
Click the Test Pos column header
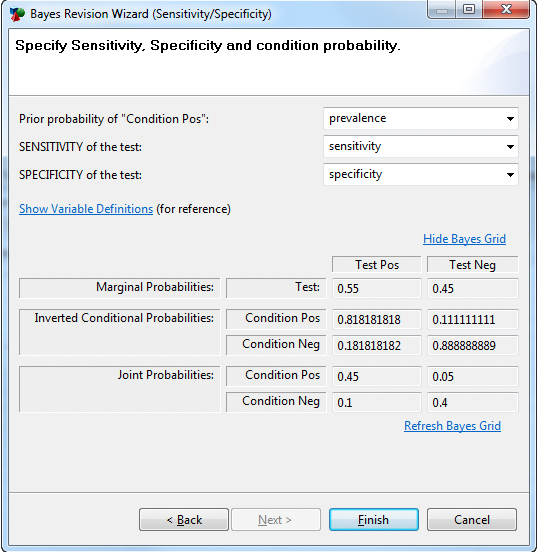[376, 264]
